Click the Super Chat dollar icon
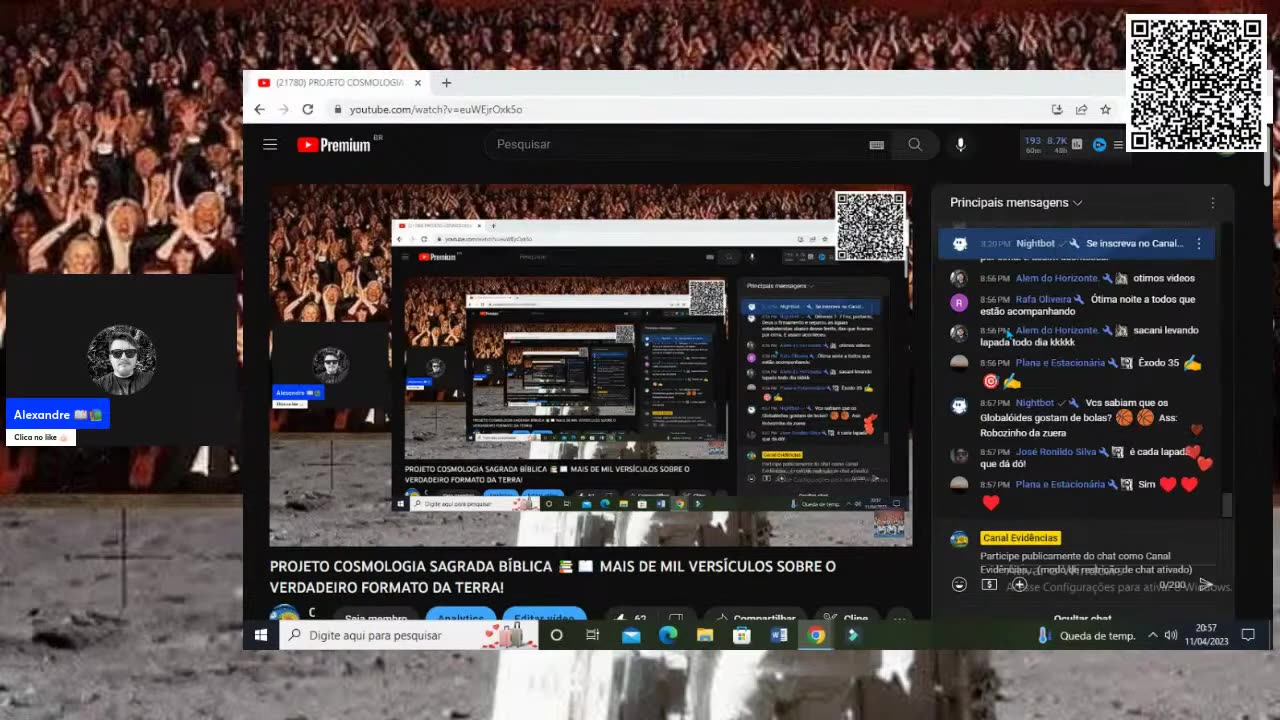 coord(989,584)
